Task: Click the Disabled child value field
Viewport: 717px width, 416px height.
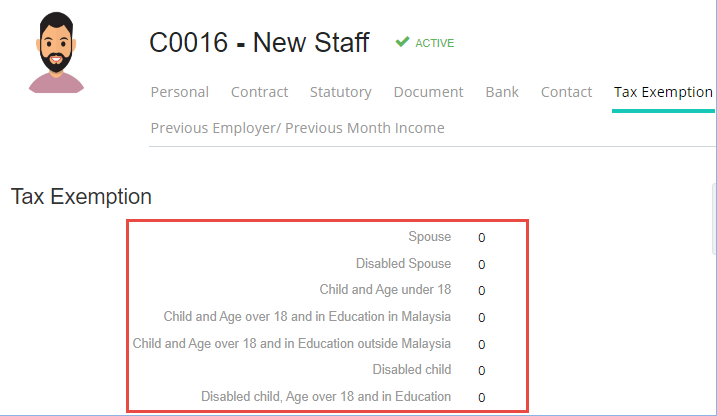Action: pos(482,371)
